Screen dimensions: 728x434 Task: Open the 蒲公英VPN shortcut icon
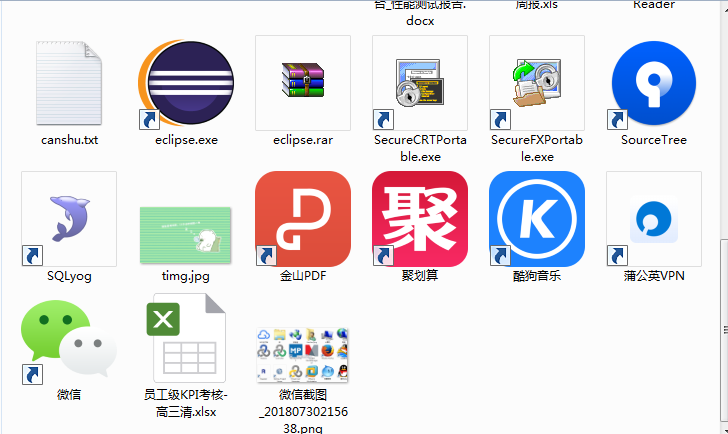pos(654,219)
